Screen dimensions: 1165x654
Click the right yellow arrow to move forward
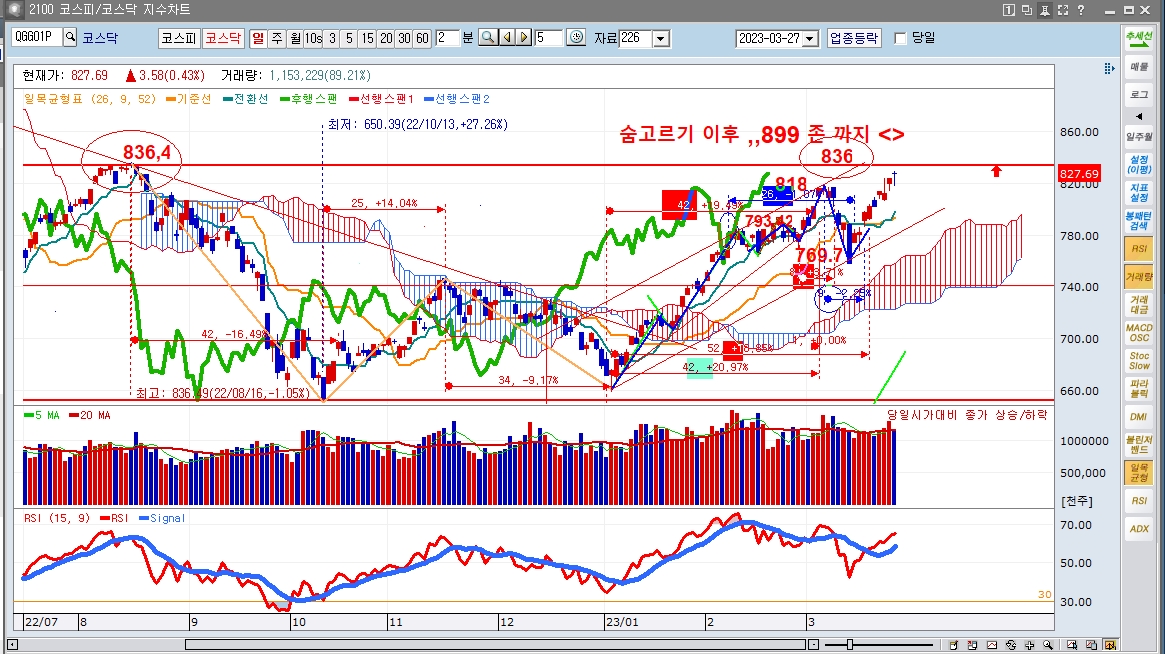(524, 37)
